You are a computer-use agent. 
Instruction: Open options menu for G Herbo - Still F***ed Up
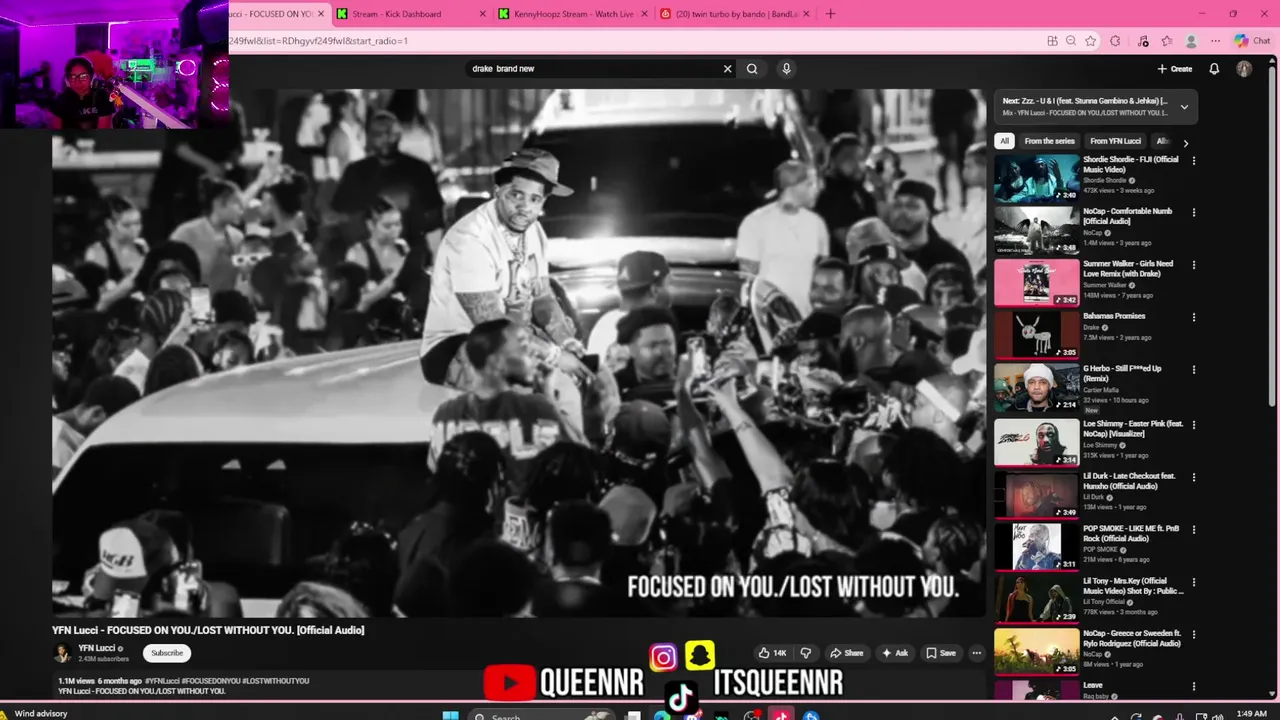point(1193,371)
